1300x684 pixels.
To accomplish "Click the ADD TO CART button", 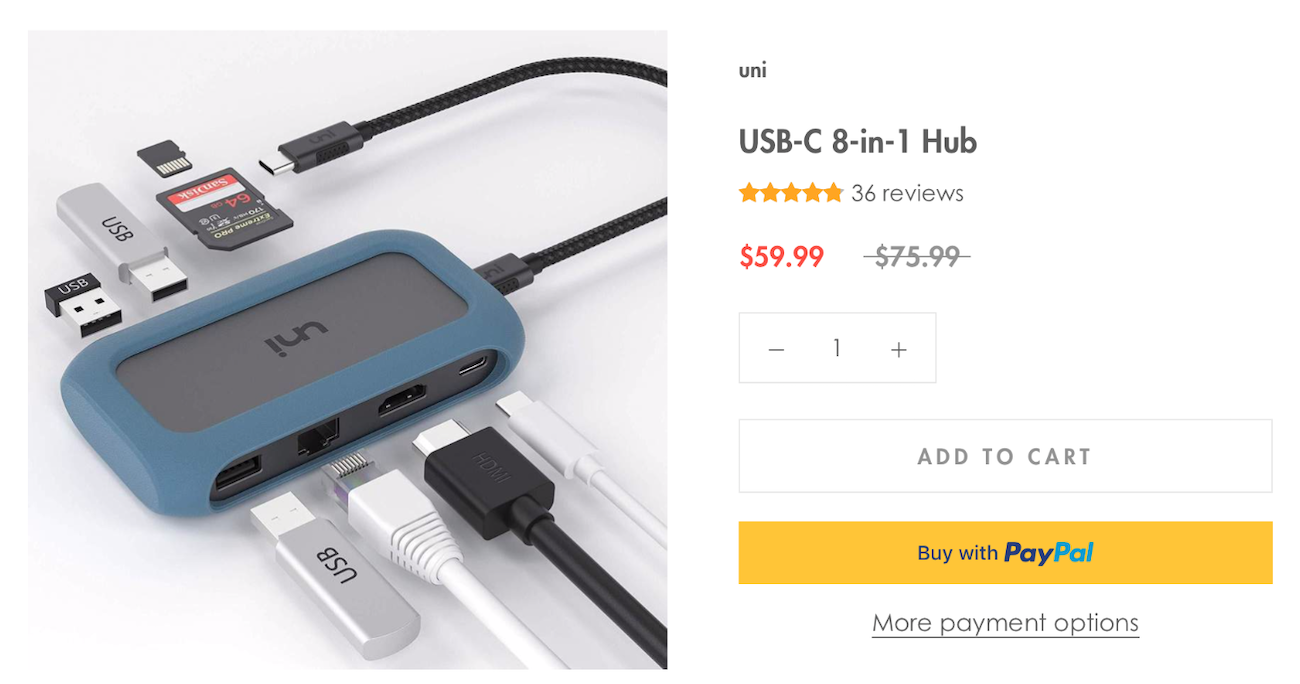I will [1005, 456].
